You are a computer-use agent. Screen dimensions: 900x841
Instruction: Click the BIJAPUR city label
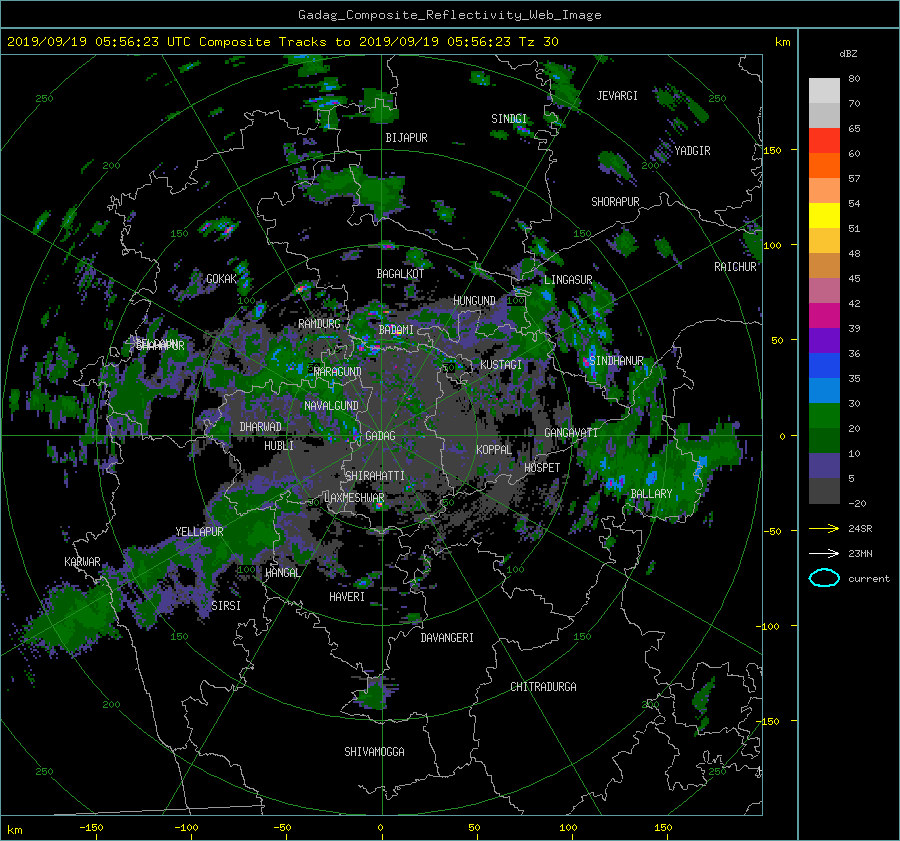(406, 138)
